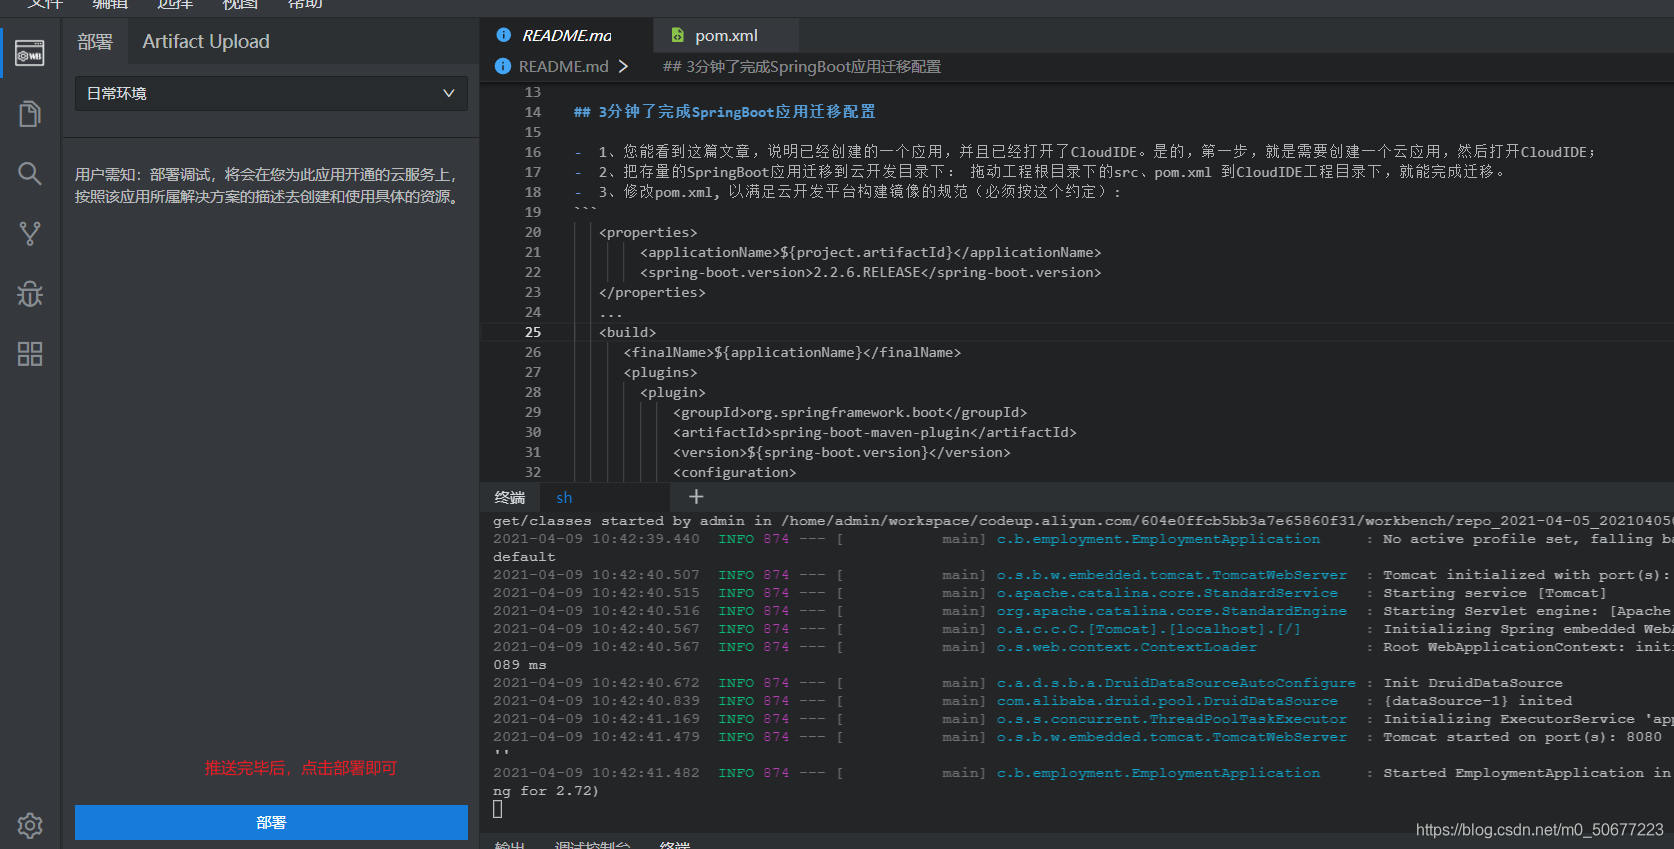This screenshot has height=849, width=1674.
Task: Click line number 14 in the gutter
Action: click(x=533, y=112)
